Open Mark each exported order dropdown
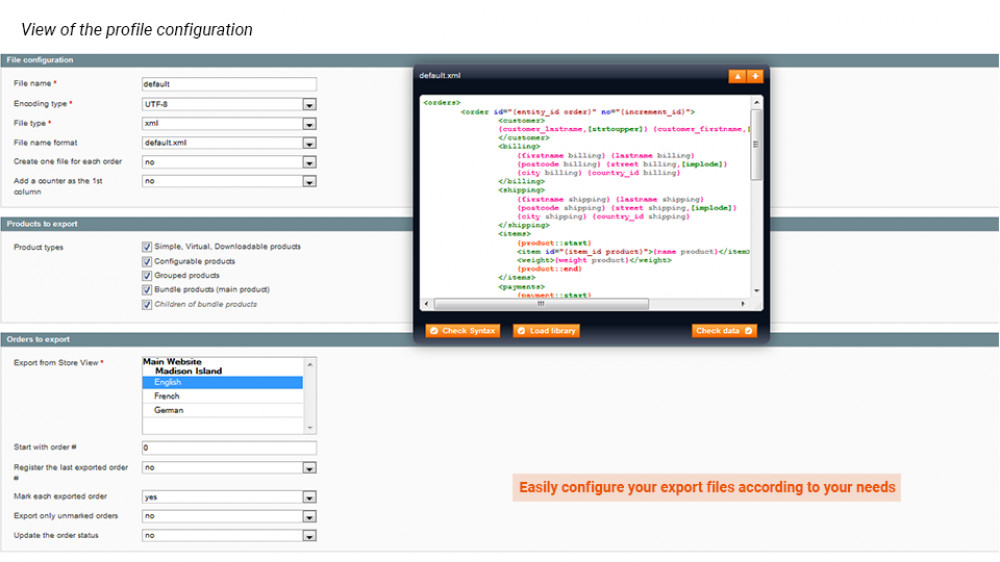 tap(229, 497)
